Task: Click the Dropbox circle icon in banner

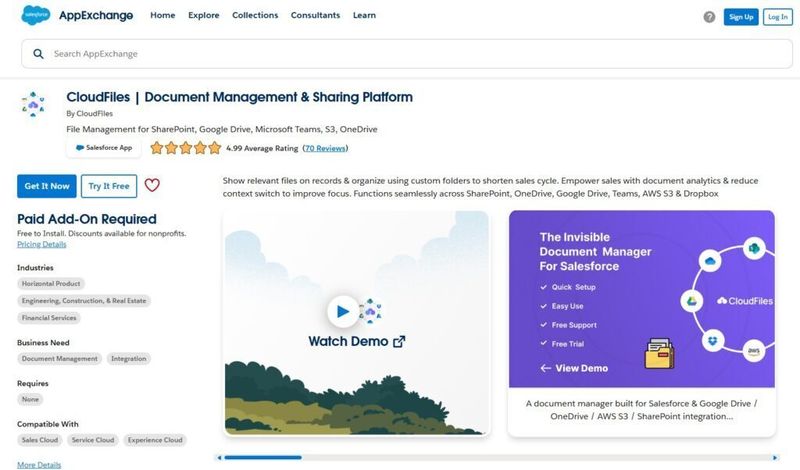Action: click(713, 340)
